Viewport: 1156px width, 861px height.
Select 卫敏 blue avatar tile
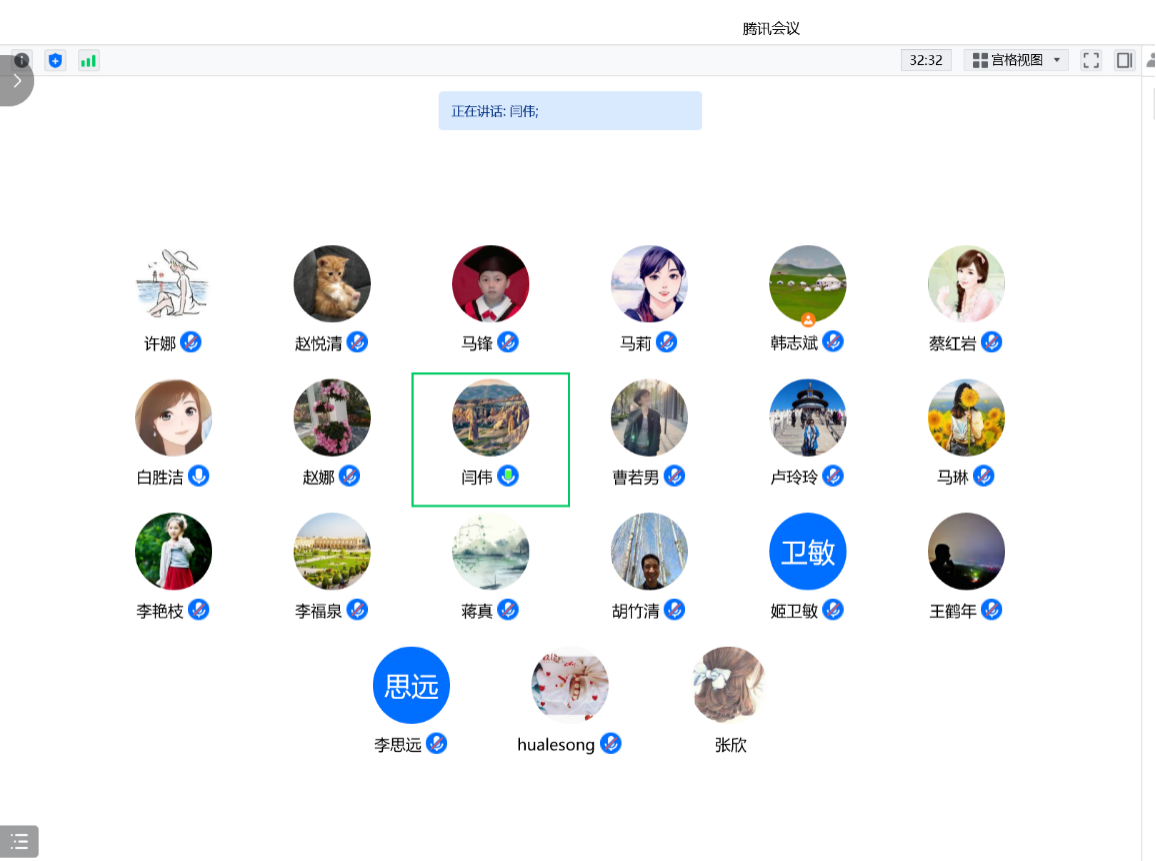pyautogui.click(x=808, y=552)
